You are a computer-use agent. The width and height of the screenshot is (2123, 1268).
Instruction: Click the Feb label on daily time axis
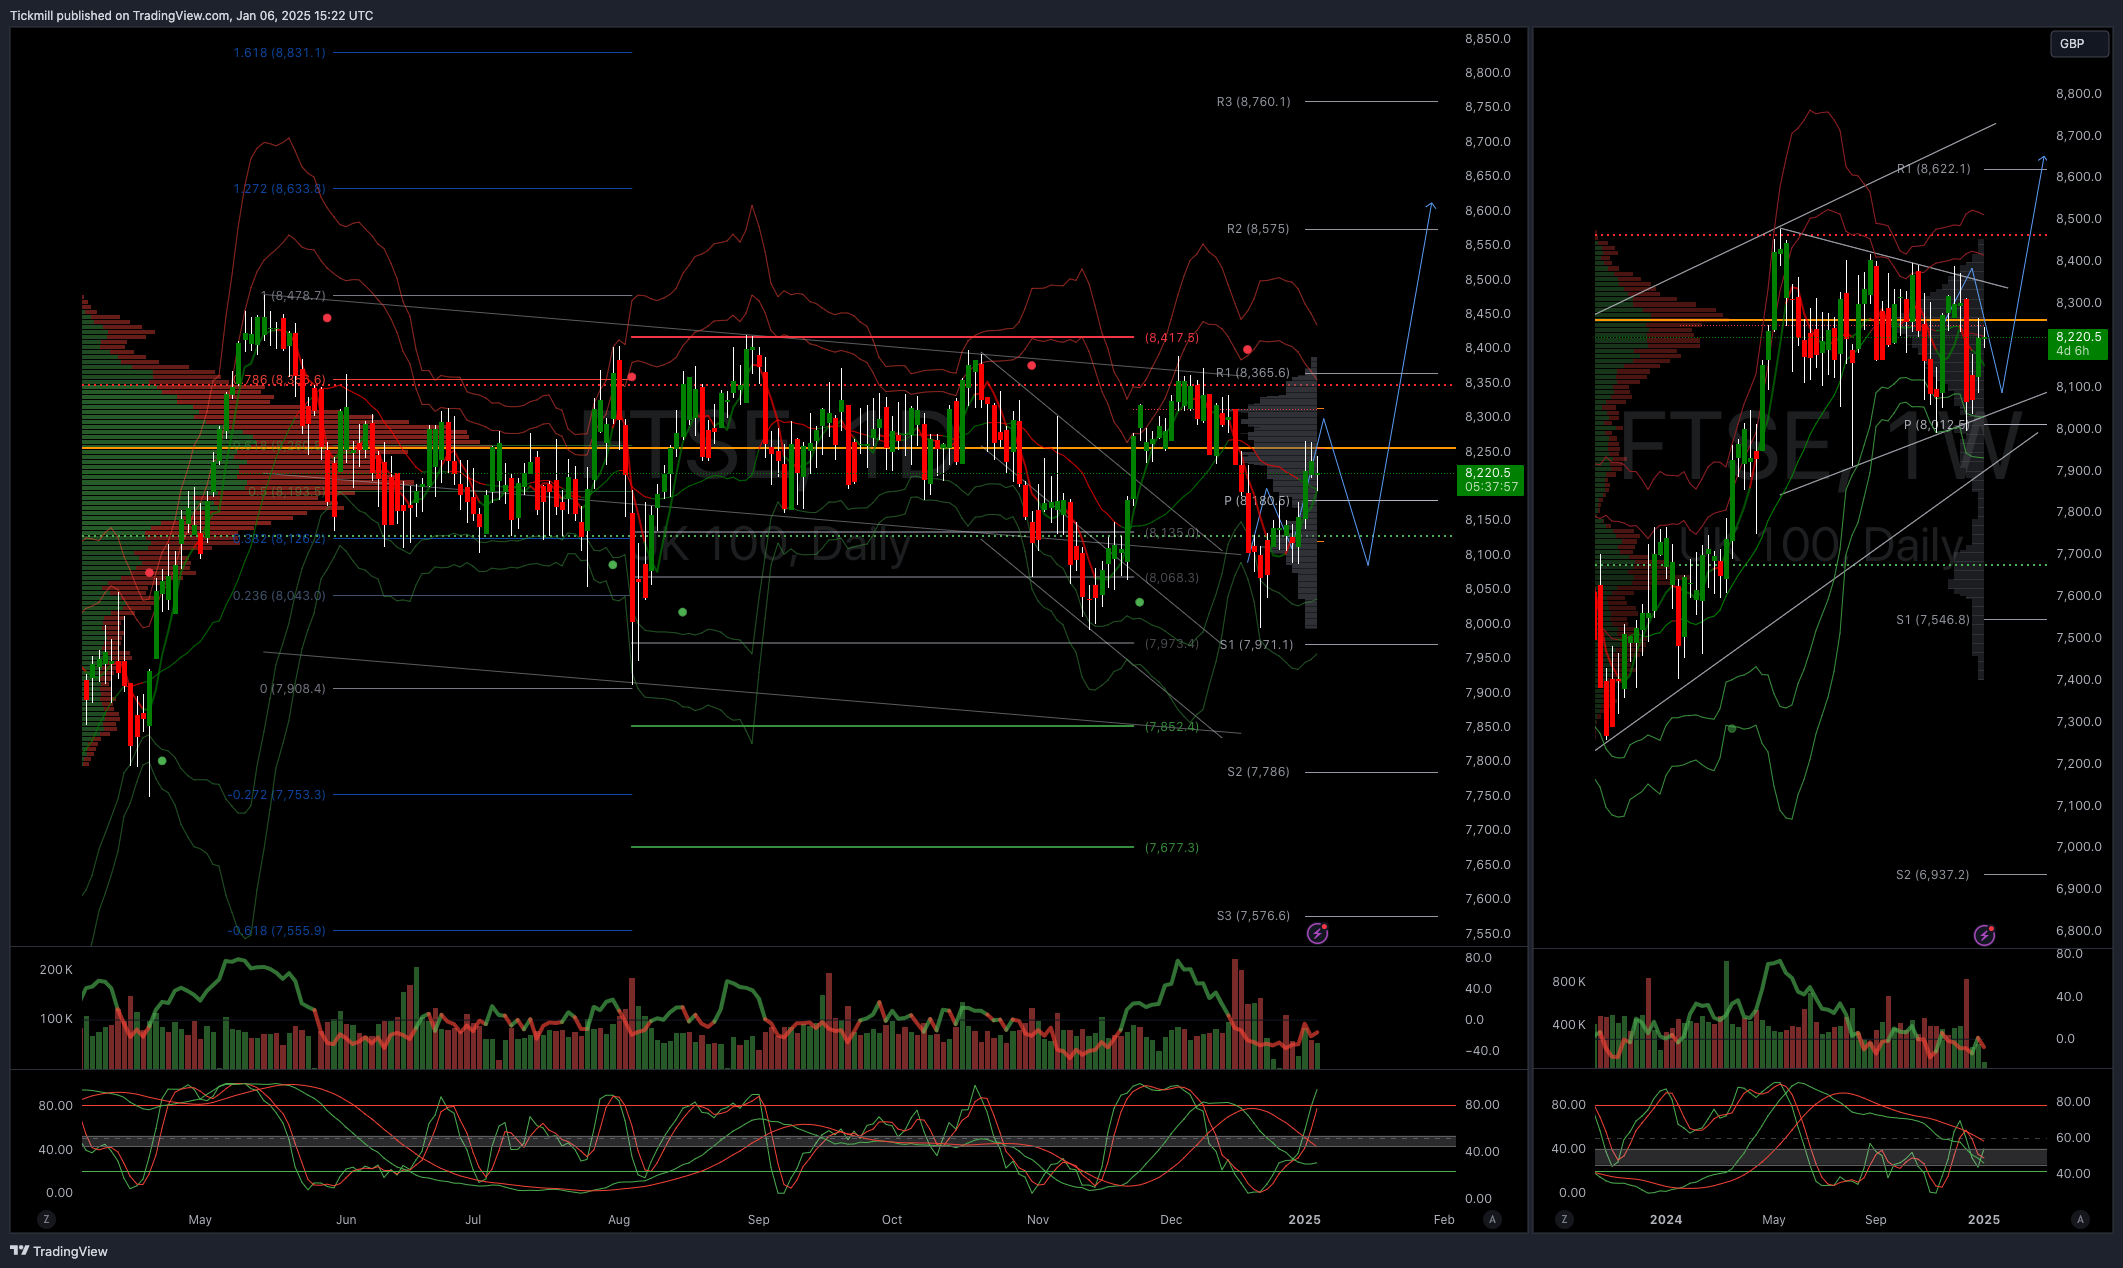tap(1444, 1219)
